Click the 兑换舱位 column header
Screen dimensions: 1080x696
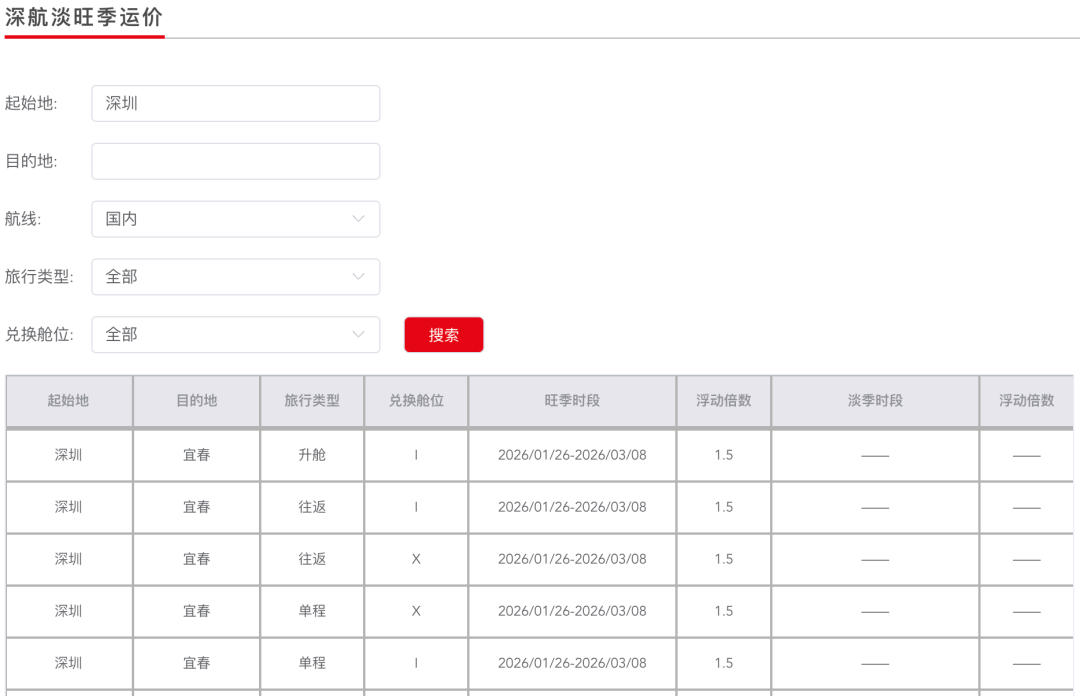coord(416,400)
